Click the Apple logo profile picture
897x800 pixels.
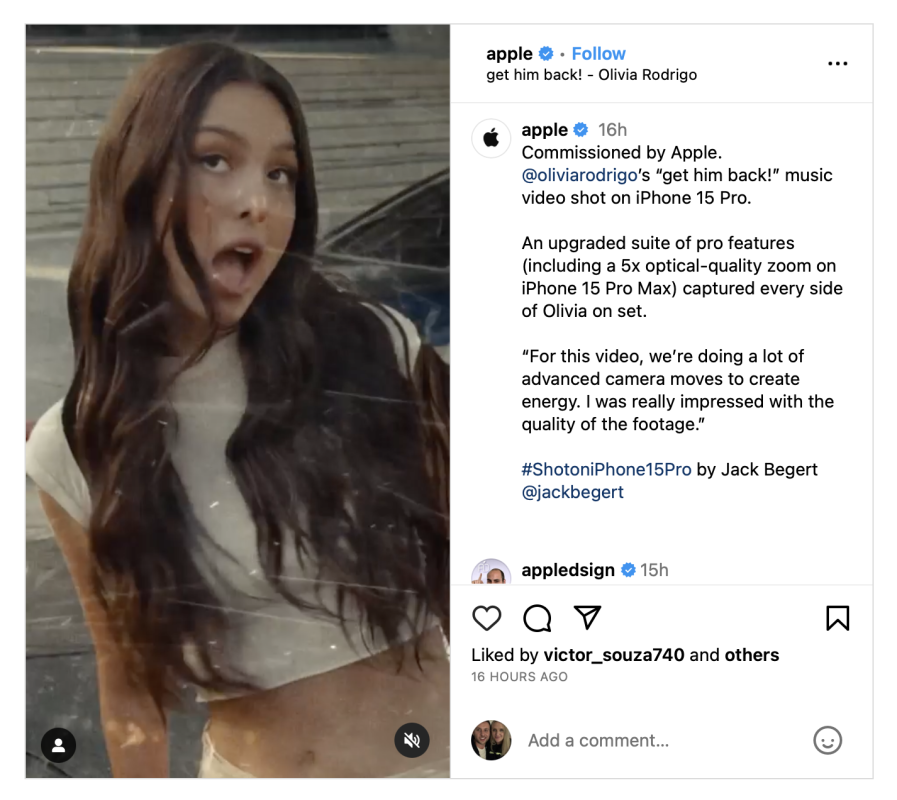click(491, 139)
